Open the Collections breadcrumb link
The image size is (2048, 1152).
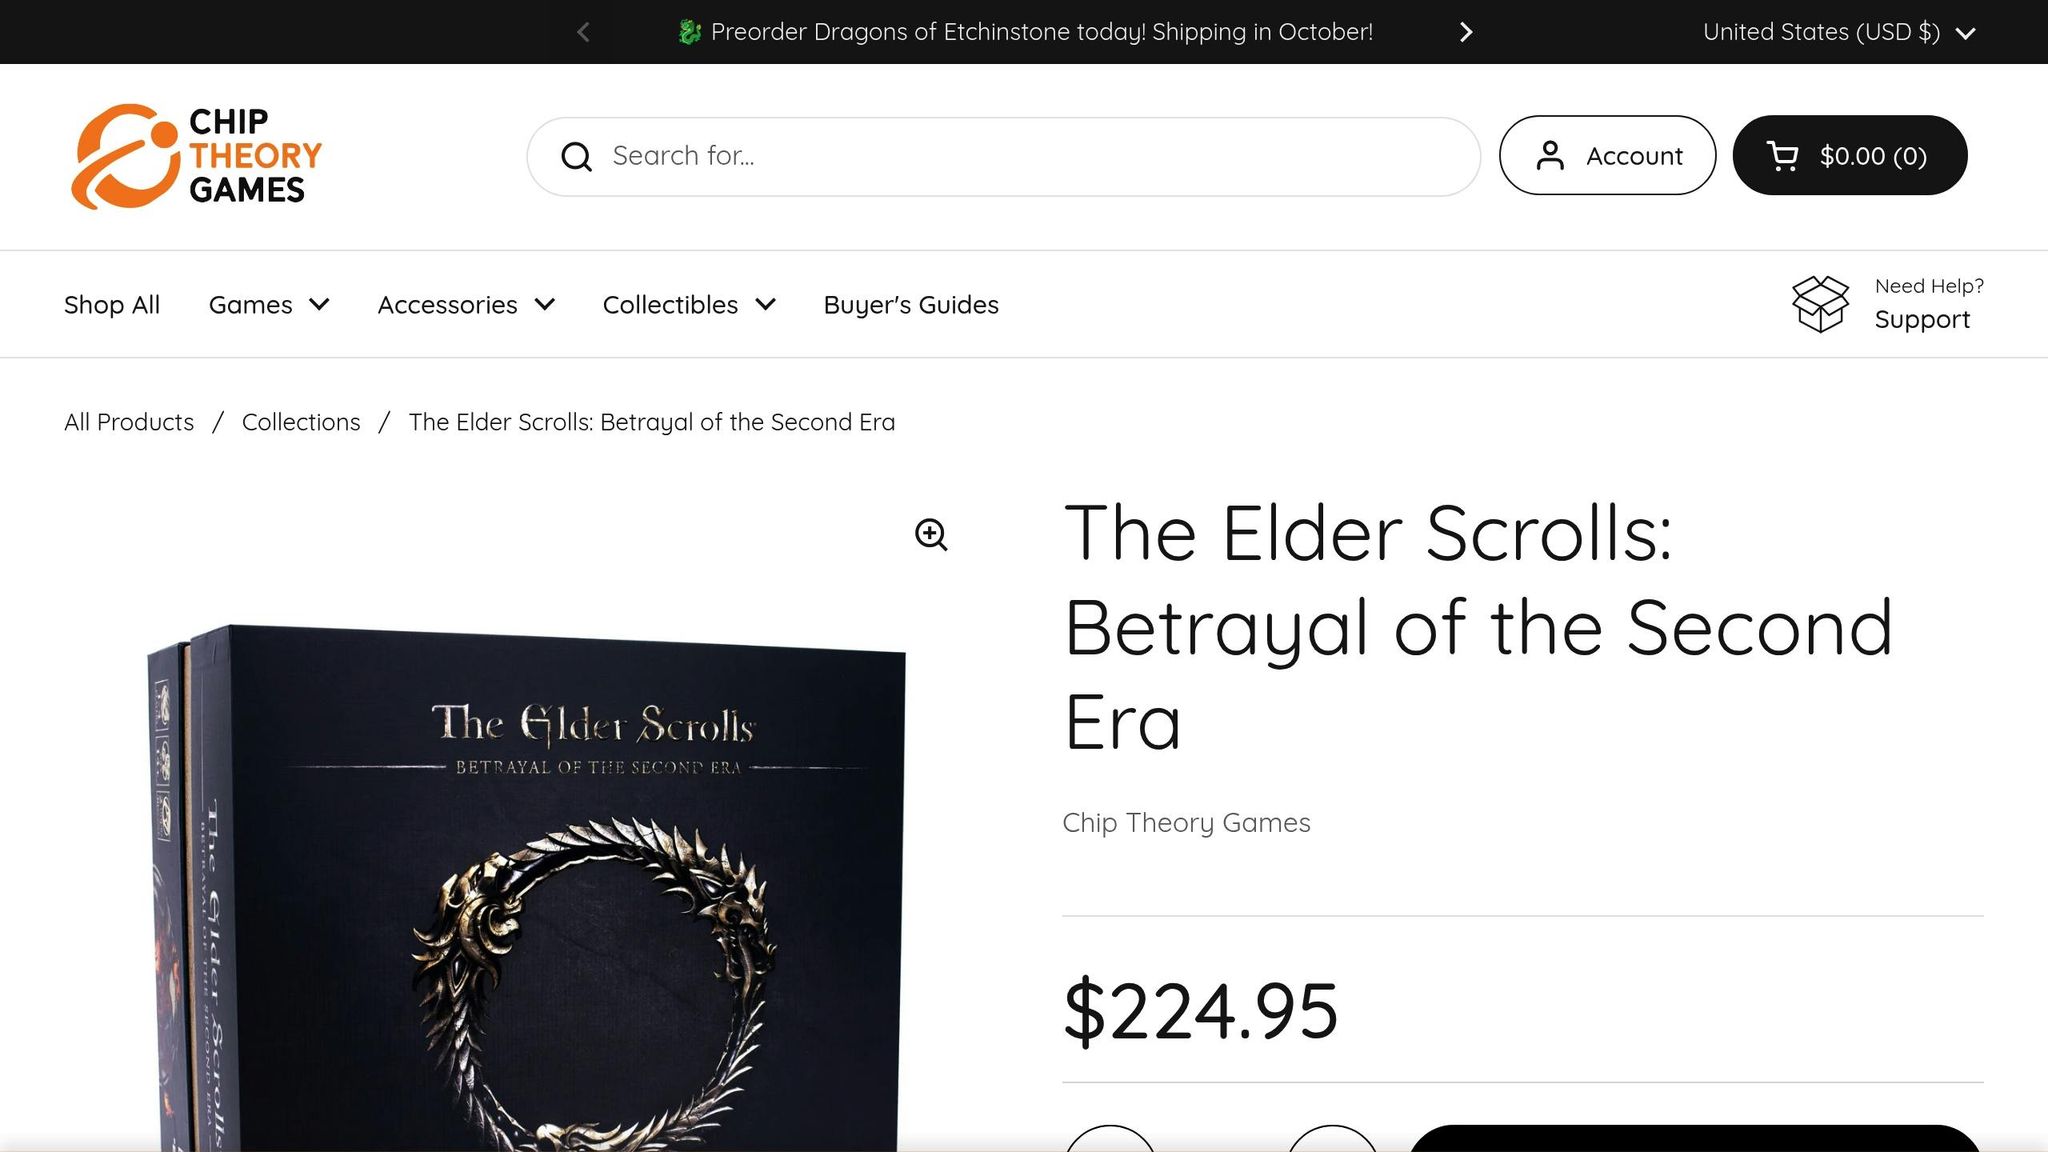click(301, 421)
